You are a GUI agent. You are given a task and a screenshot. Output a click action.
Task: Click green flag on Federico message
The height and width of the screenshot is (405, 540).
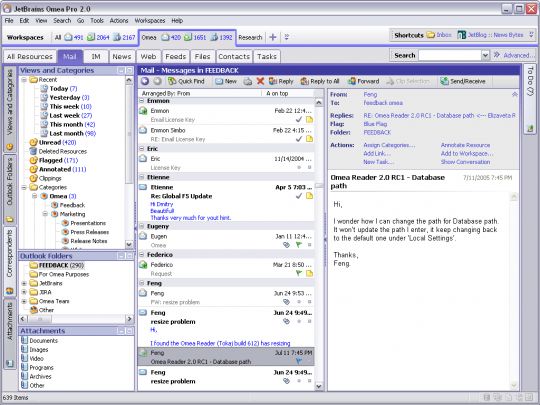[x=299, y=273]
